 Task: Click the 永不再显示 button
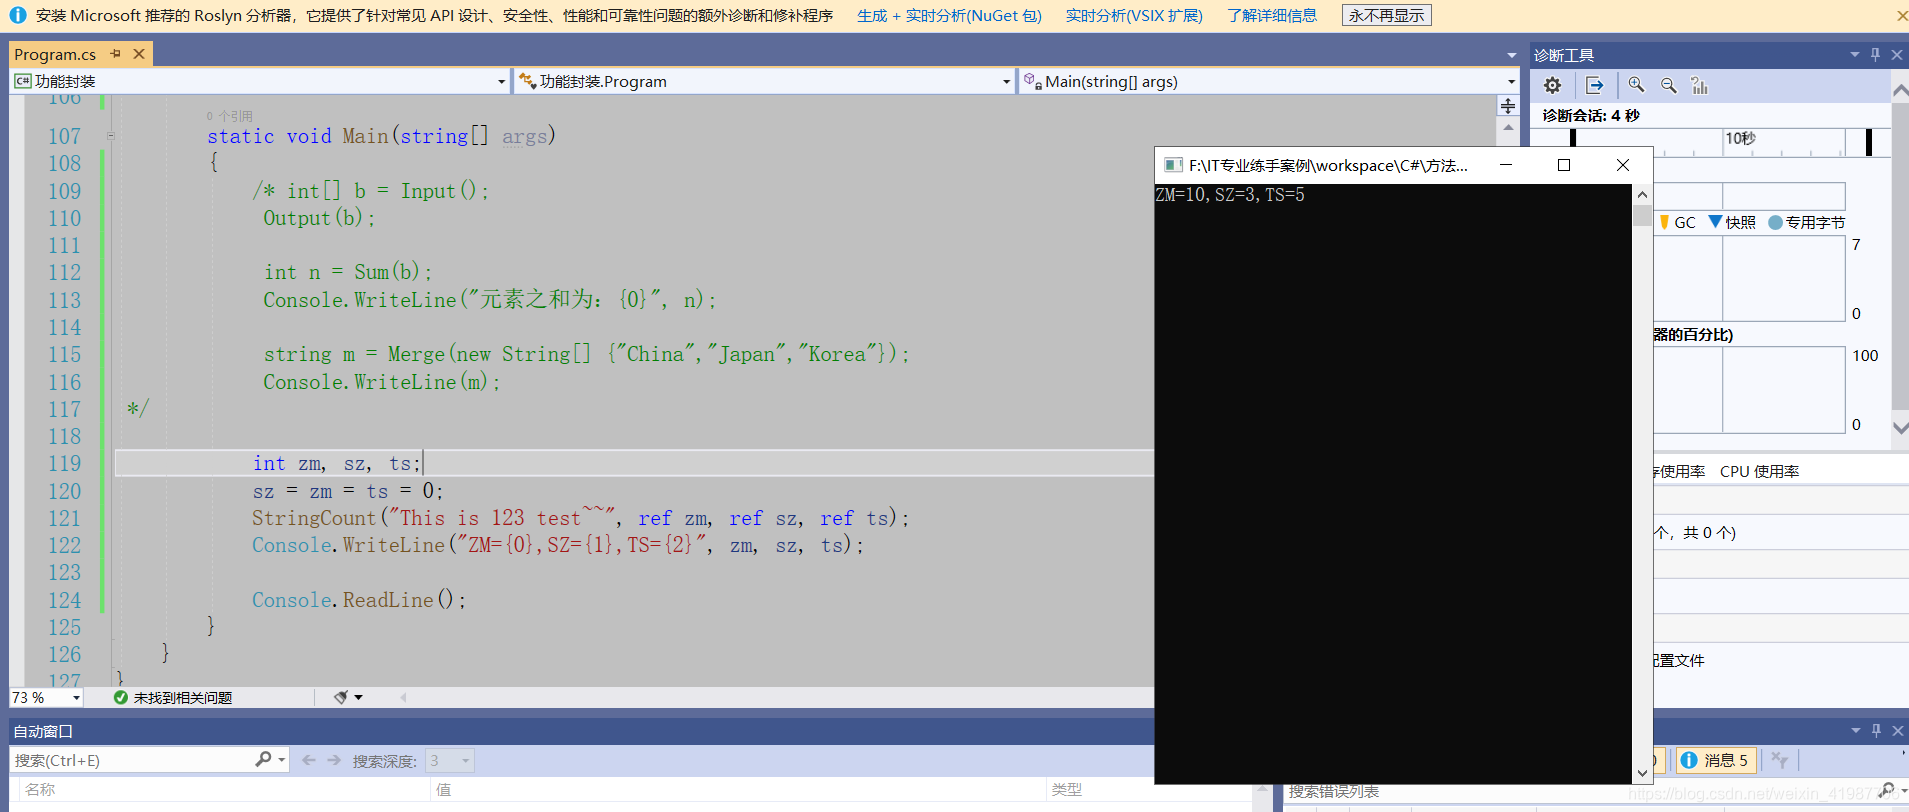click(1386, 15)
